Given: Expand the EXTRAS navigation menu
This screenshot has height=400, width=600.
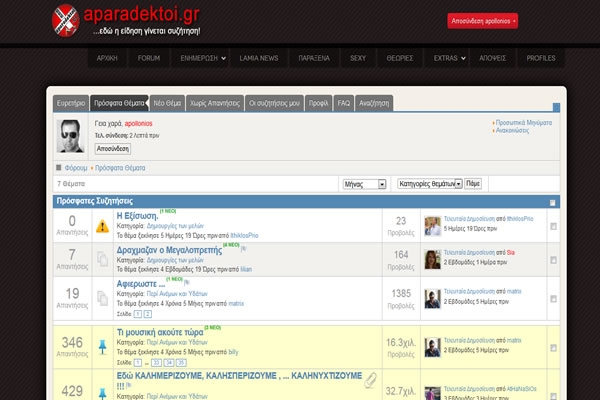Looking at the screenshot, I should (449, 58).
